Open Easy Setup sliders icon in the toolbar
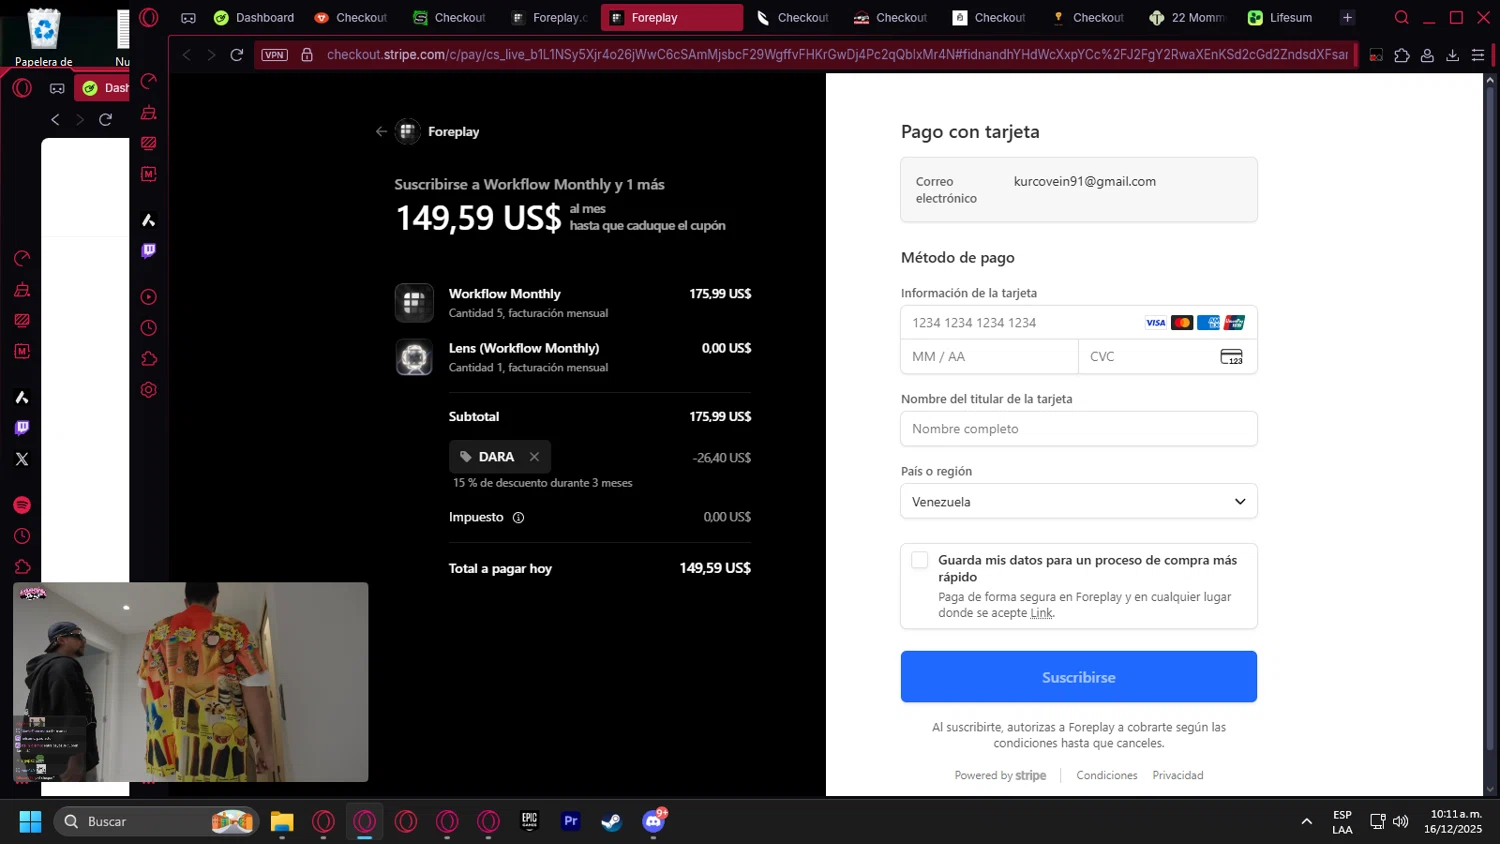This screenshot has width=1500, height=844. [x=1478, y=55]
